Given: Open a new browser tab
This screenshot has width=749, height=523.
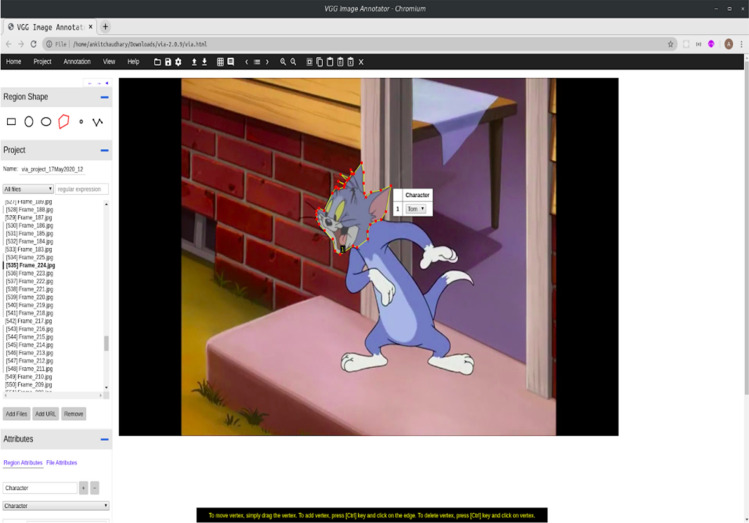Looking at the screenshot, I should coord(105,27).
